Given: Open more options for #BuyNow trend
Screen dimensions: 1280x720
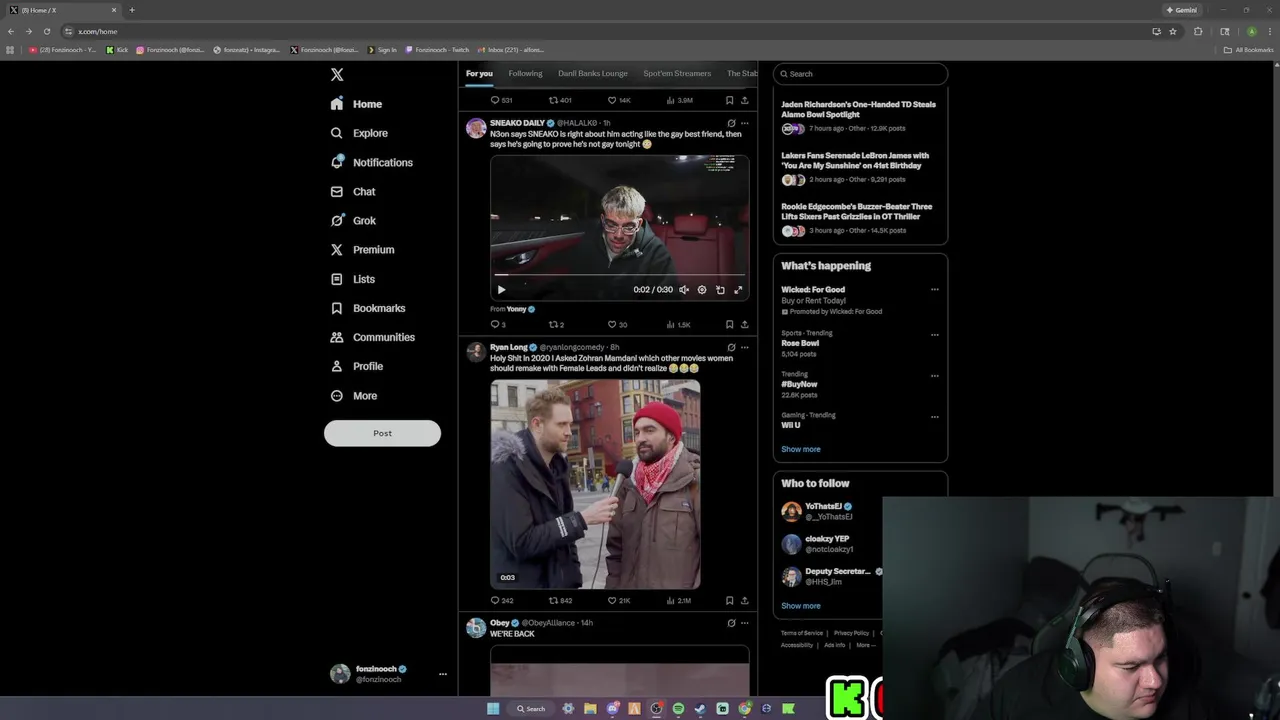Looking at the screenshot, I should tap(935, 376).
